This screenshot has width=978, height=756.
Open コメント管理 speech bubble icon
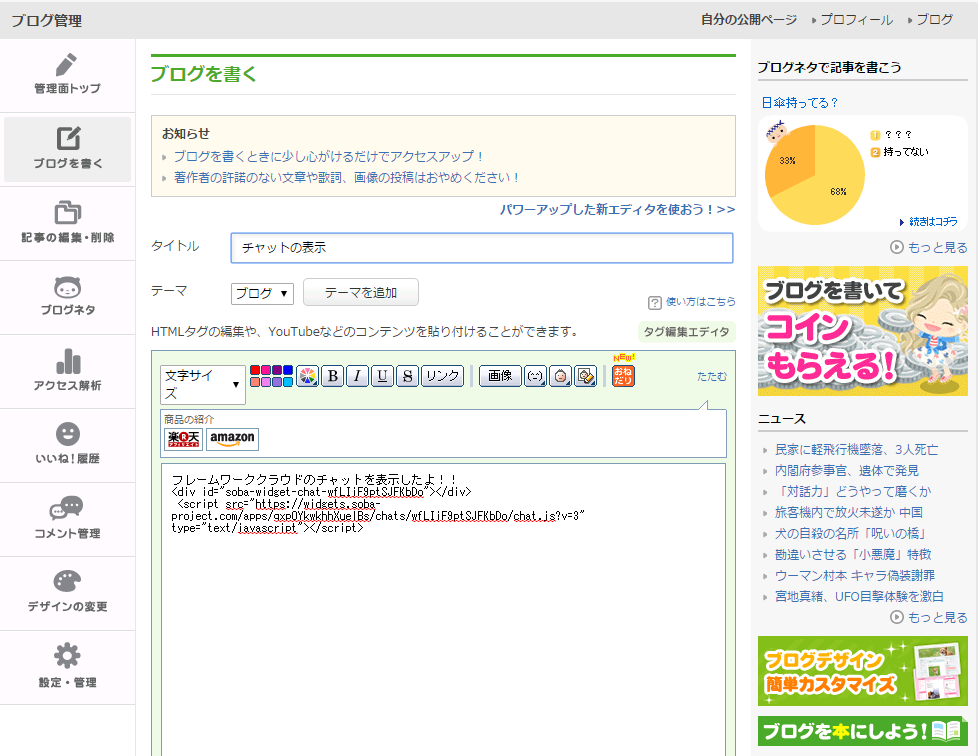pyautogui.click(x=67, y=508)
